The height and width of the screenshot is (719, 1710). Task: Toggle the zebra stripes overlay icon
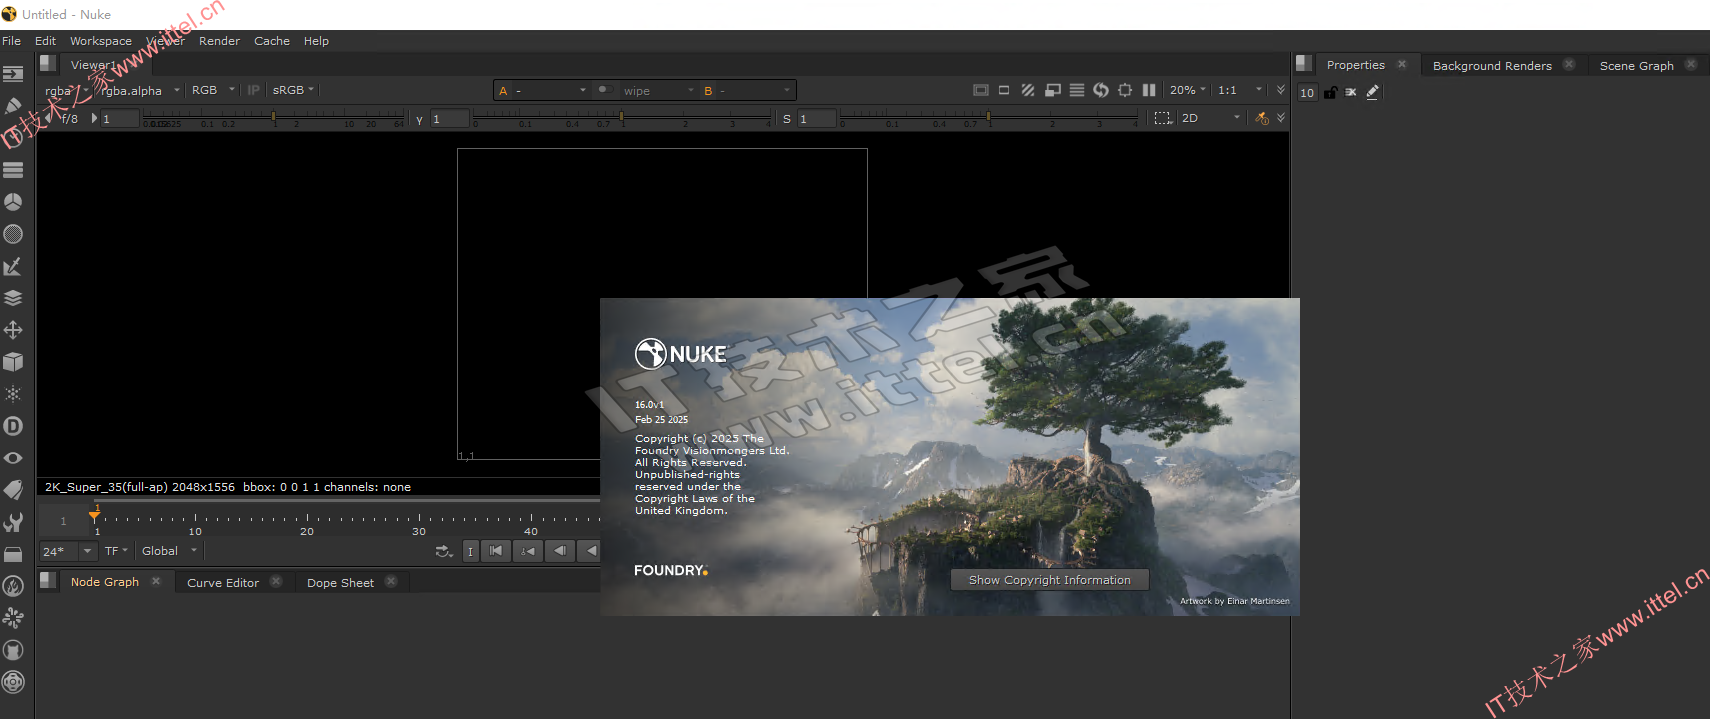point(1028,90)
